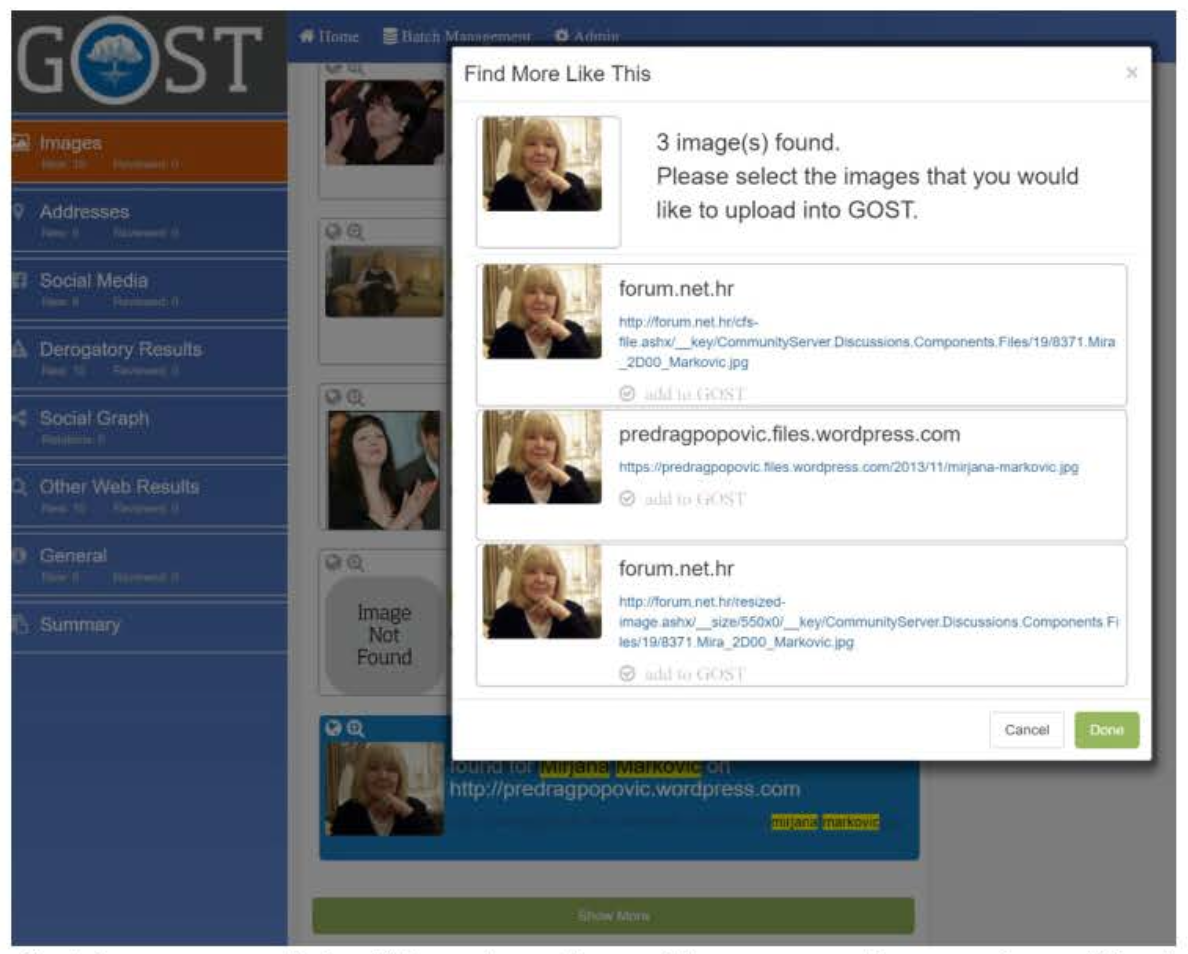The height and width of the screenshot is (954, 1188).
Task: Open the Social Graph sidebar section
Action: coord(149,427)
